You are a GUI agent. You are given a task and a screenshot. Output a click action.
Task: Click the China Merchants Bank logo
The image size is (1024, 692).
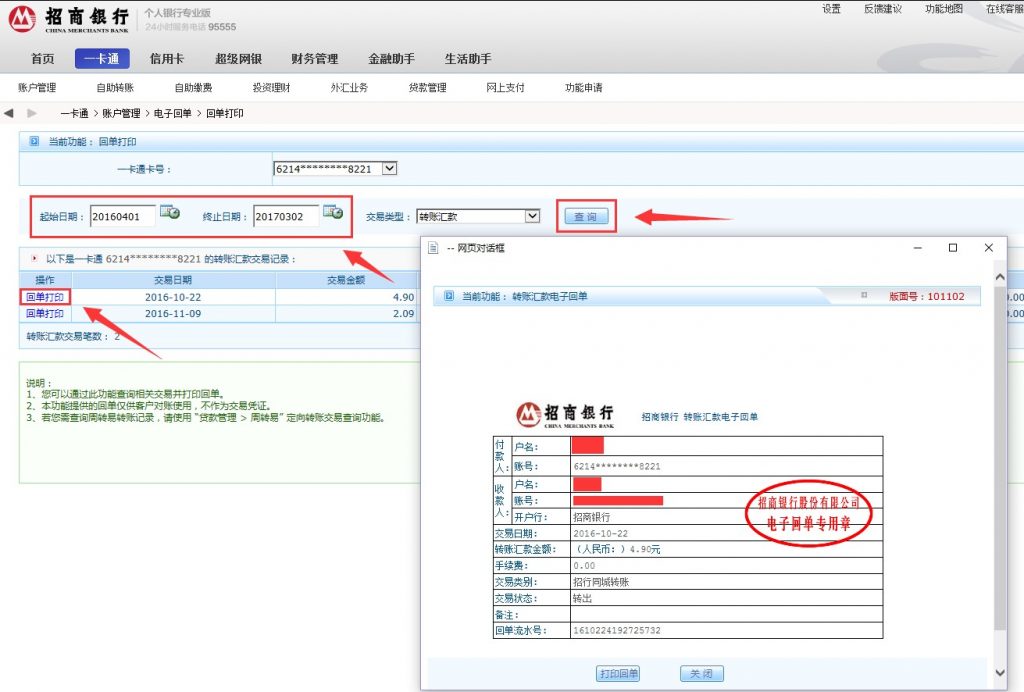click(69, 20)
